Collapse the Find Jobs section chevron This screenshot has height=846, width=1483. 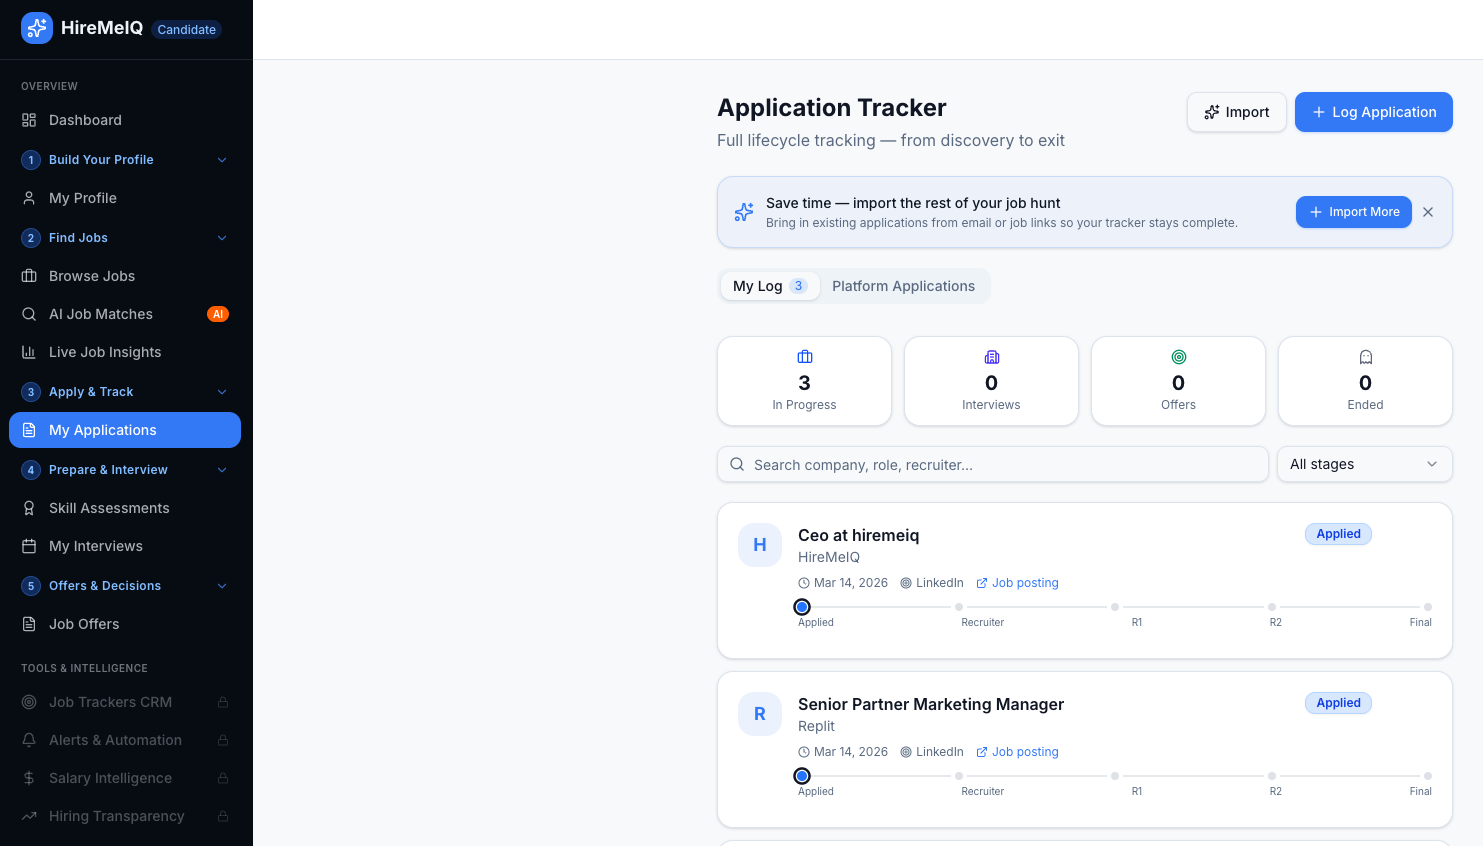pos(222,238)
